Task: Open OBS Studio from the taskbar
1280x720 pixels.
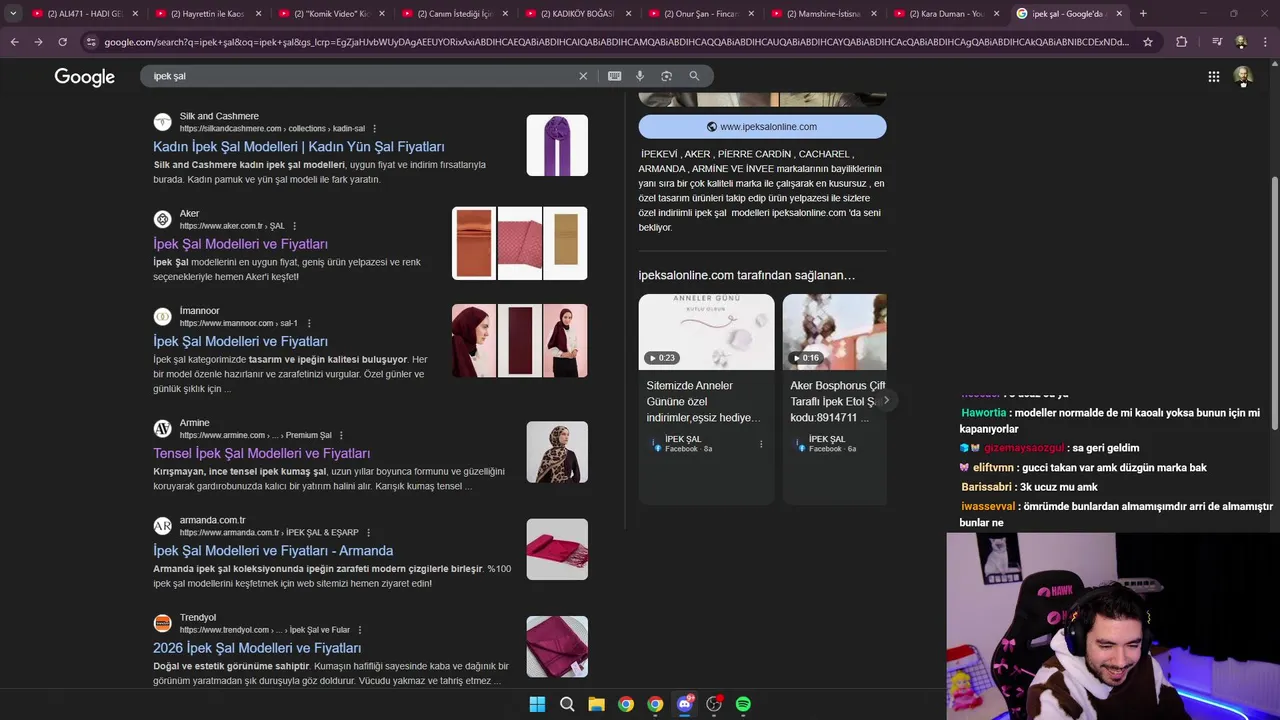Action: (x=714, y=704)
